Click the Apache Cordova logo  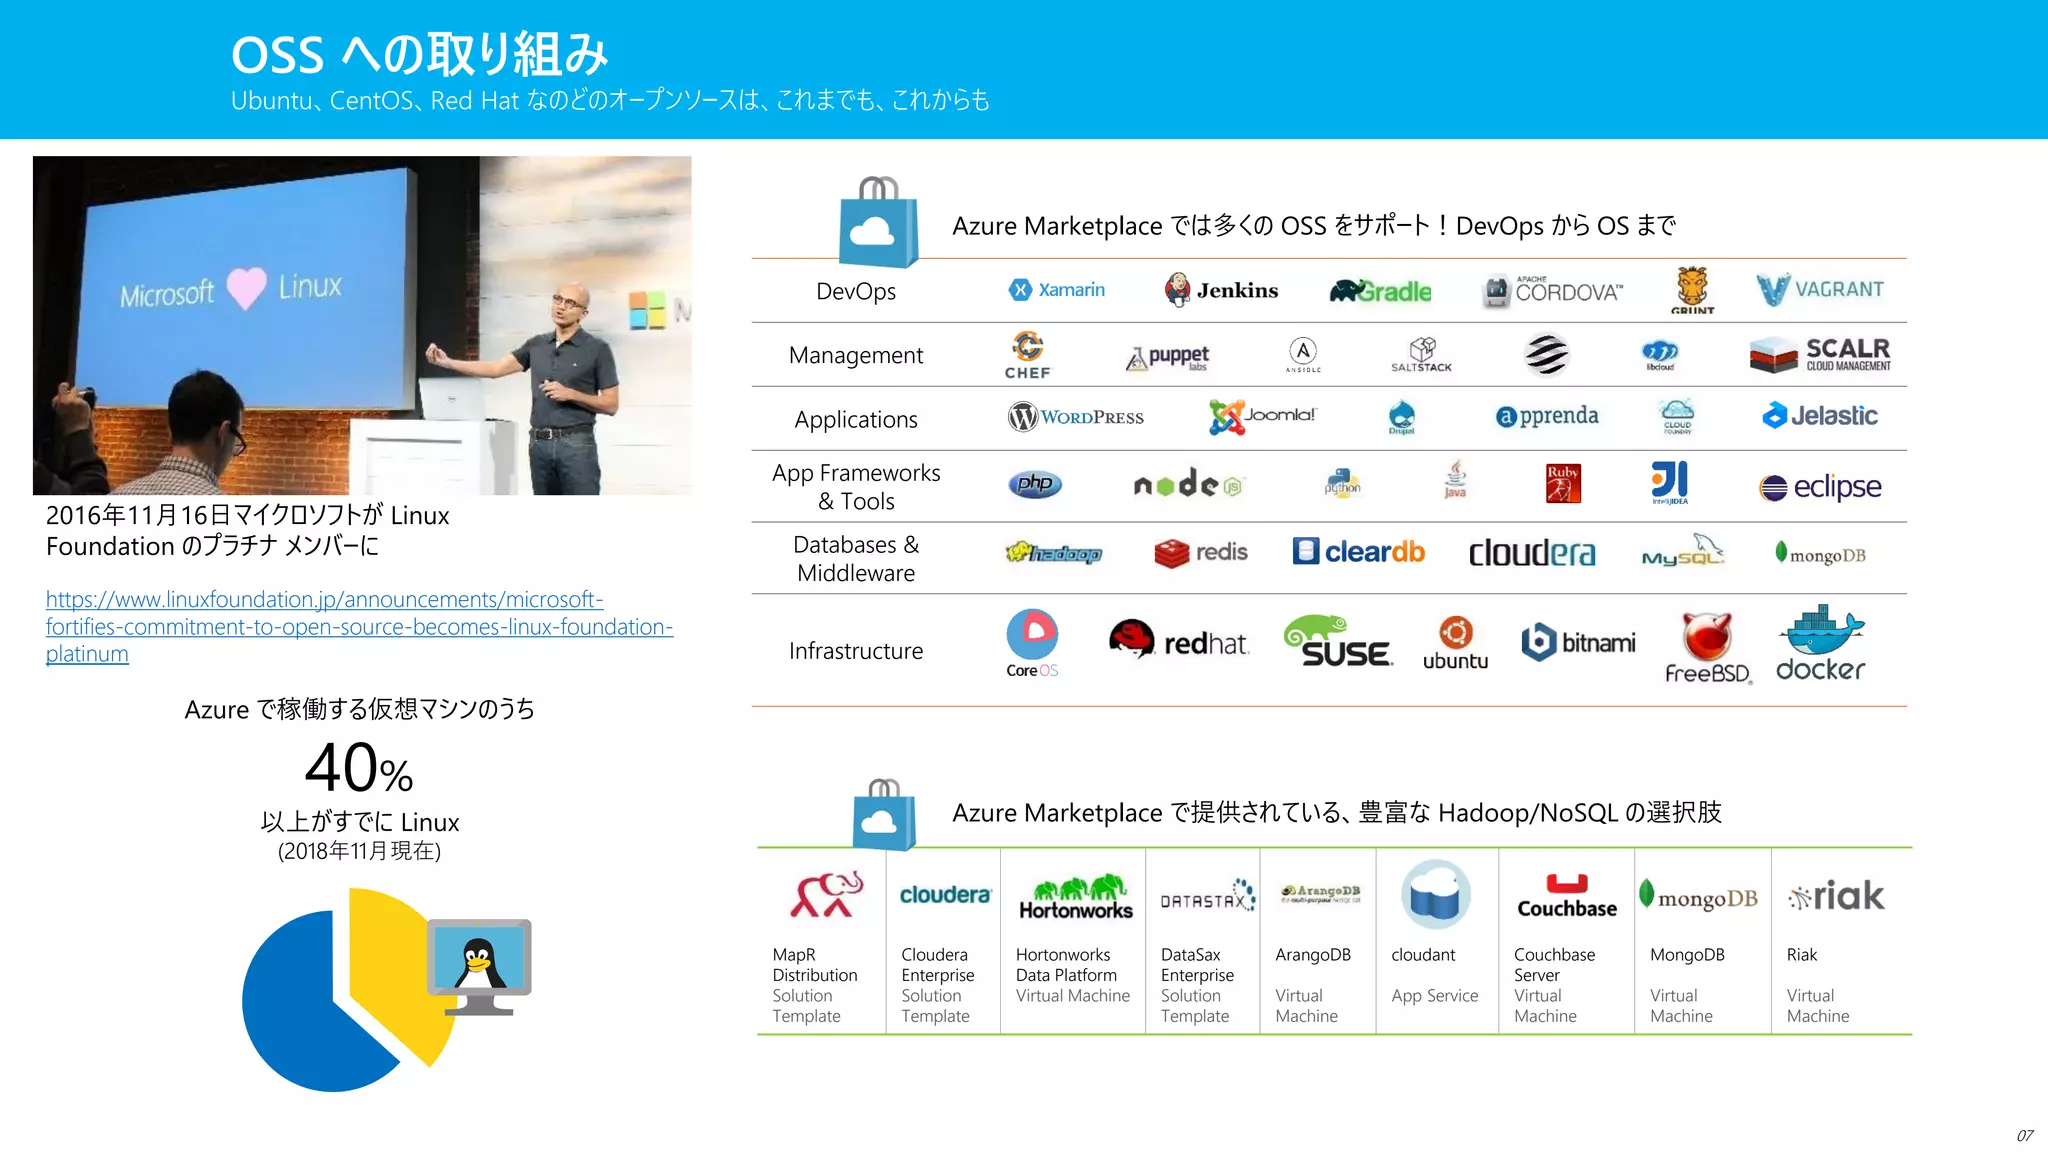click(x=1552, y=291)
